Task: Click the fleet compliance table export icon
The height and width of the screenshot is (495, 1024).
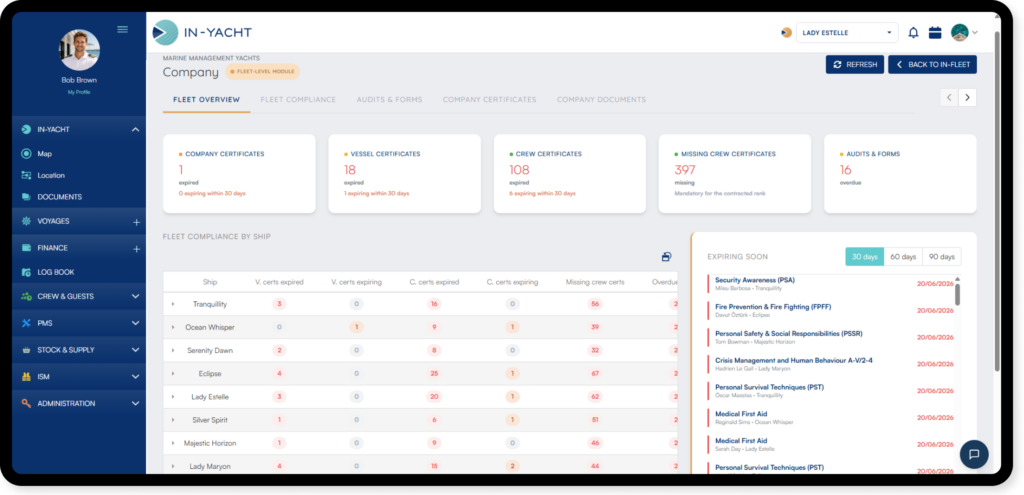Action: point(666,257)
